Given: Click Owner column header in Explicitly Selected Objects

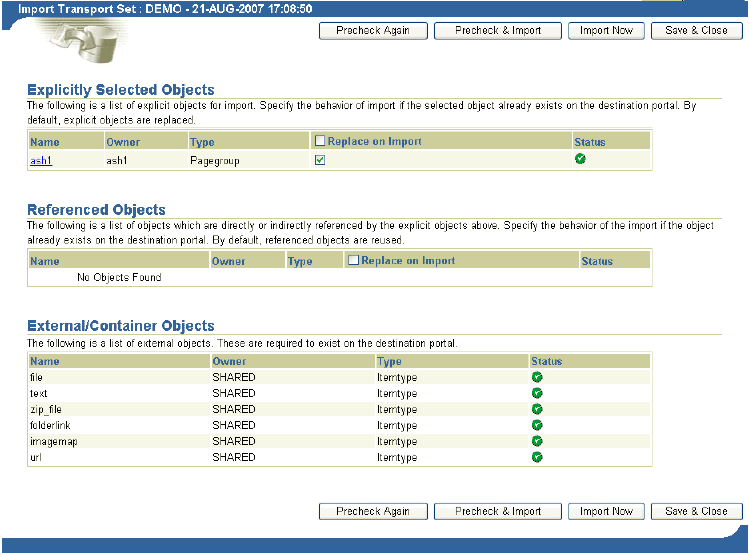Looking at the screenshot, I should 123,142.
